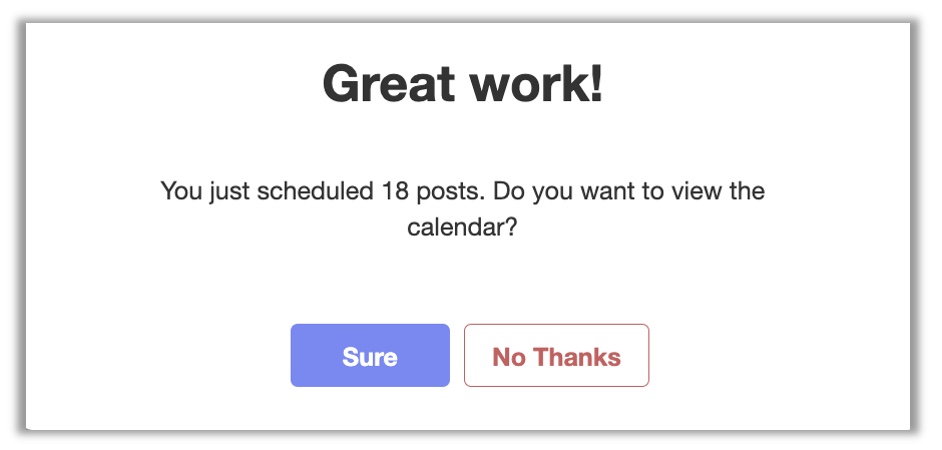Click the number 18 in the message

(x=395, y=191)
